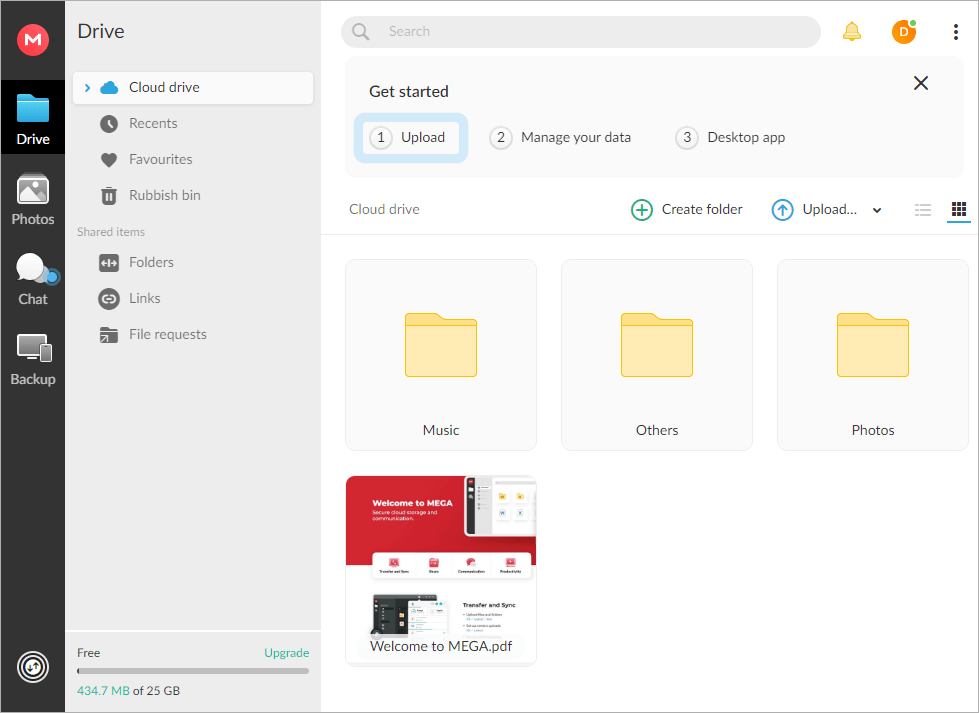The width and height of the screenshot is (979, 713).
Task: Open notifications bell
Action: (852, 32)
